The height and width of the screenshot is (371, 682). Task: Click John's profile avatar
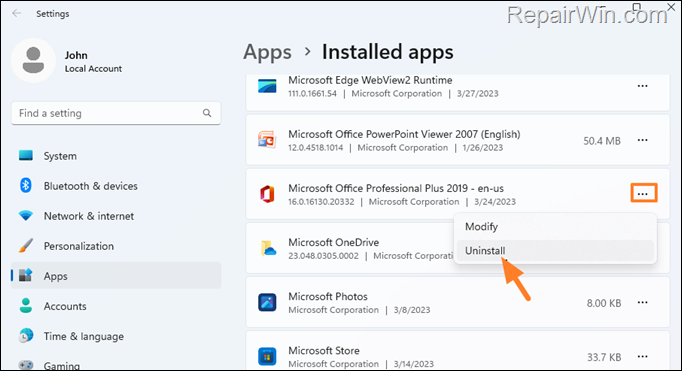pos(33,60)
